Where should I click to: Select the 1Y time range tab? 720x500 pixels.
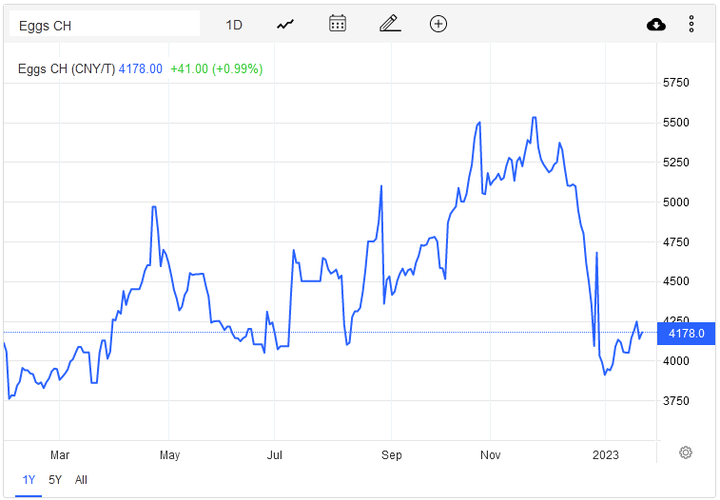coord(28,480)
